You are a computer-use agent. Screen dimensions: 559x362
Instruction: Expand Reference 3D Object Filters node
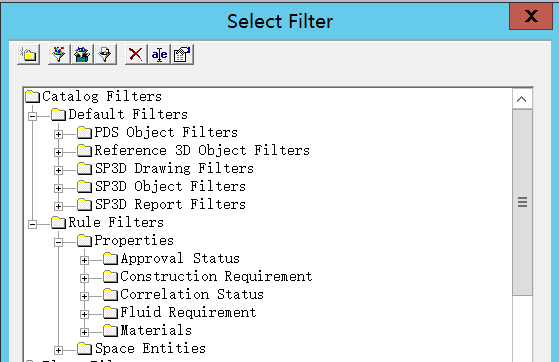pyautogui.click(x=58, y=152)
